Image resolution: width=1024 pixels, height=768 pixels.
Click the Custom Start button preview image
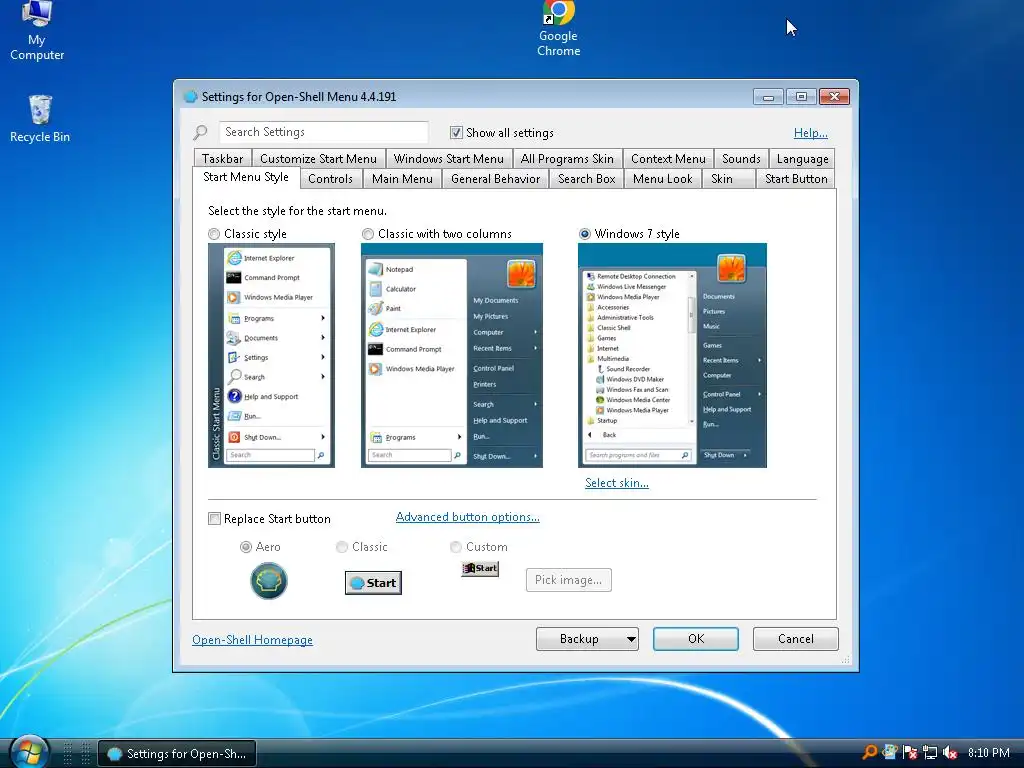coord(480,568)
